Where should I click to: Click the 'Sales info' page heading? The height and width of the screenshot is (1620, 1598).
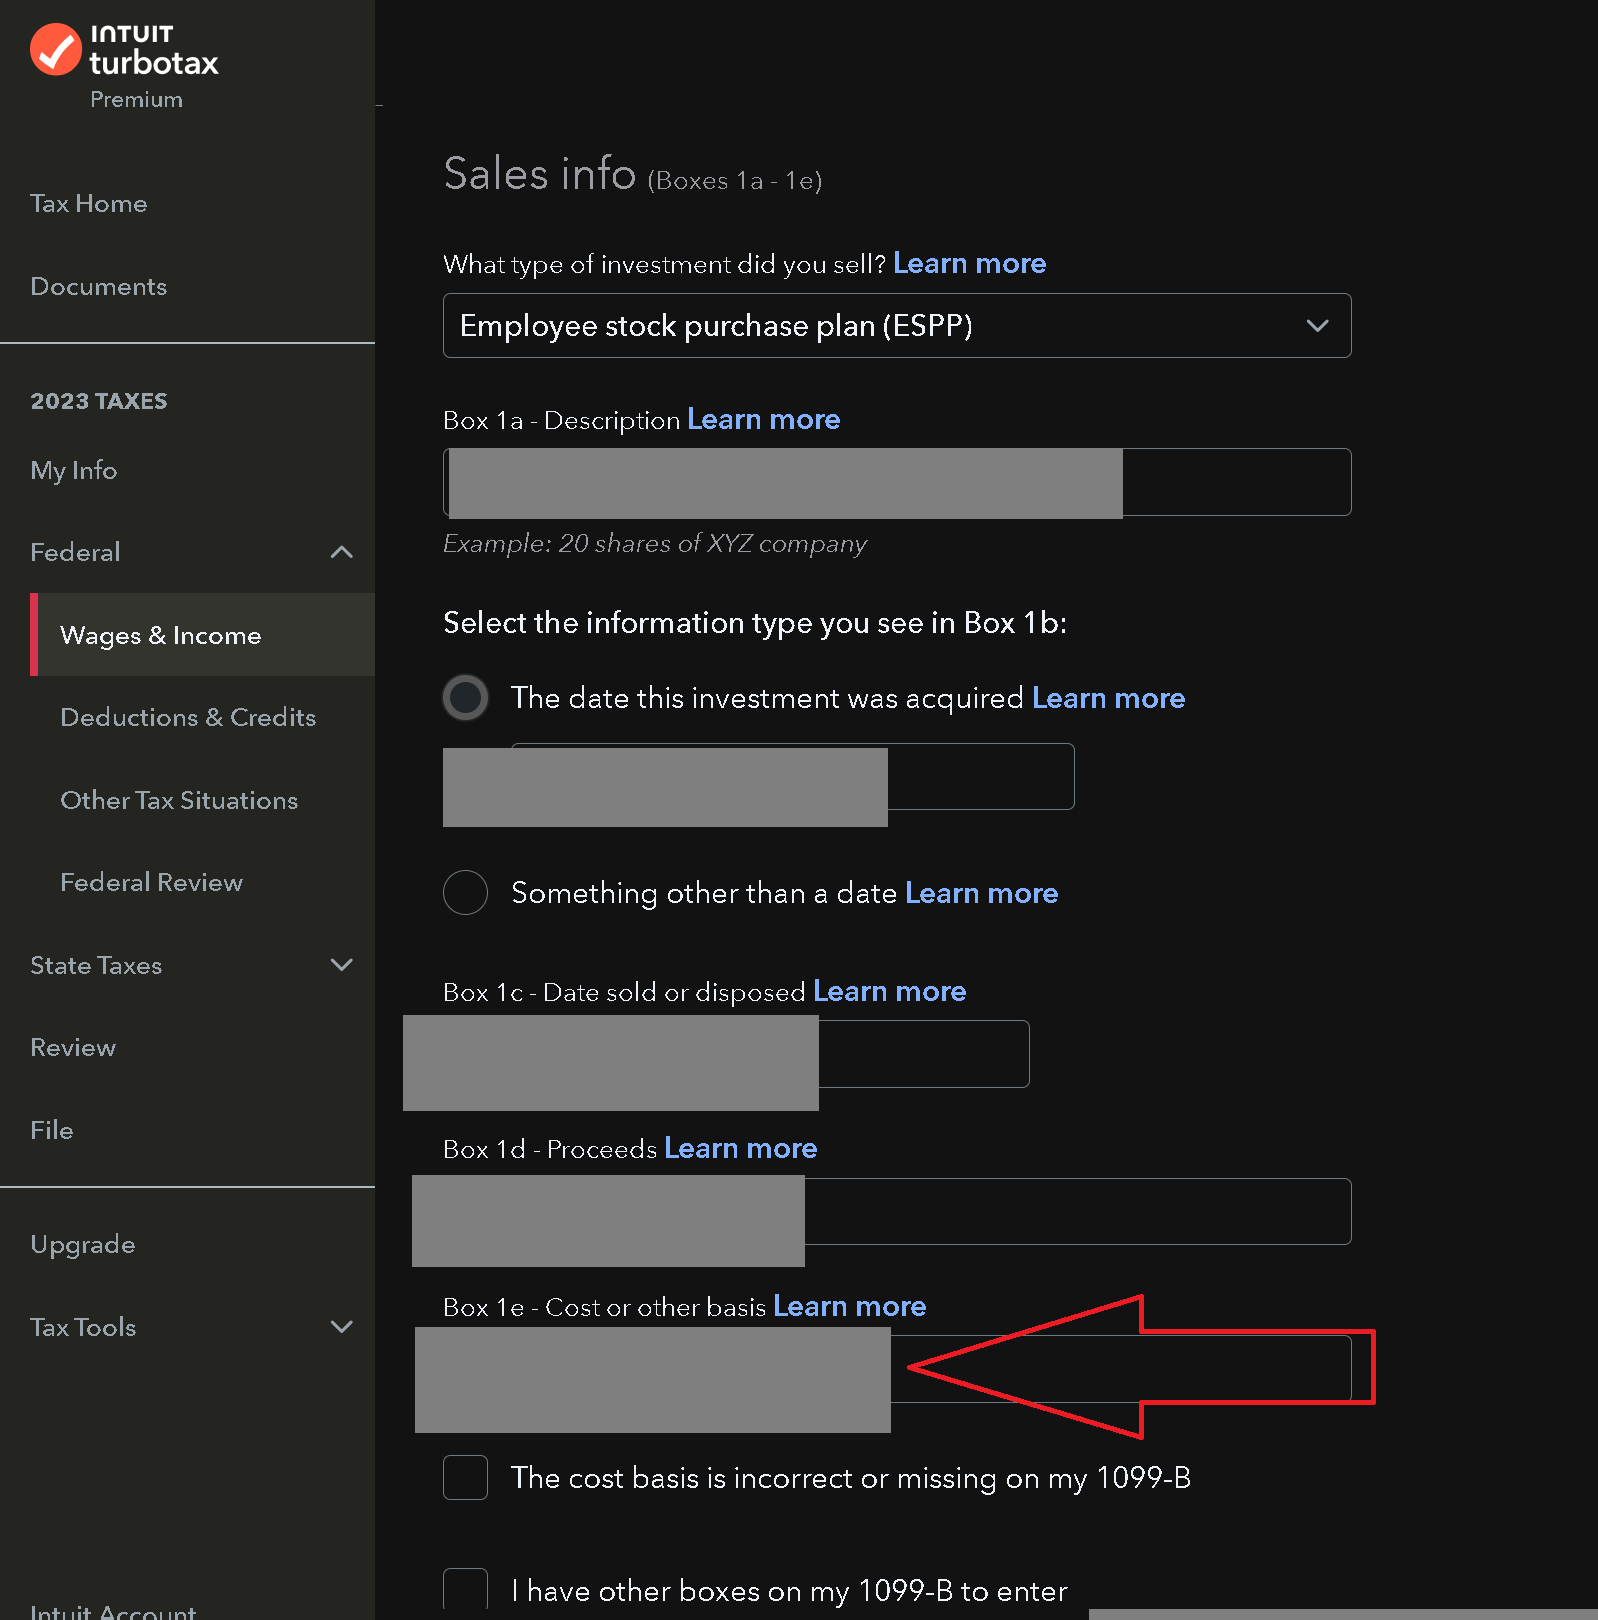pos(540,174)
